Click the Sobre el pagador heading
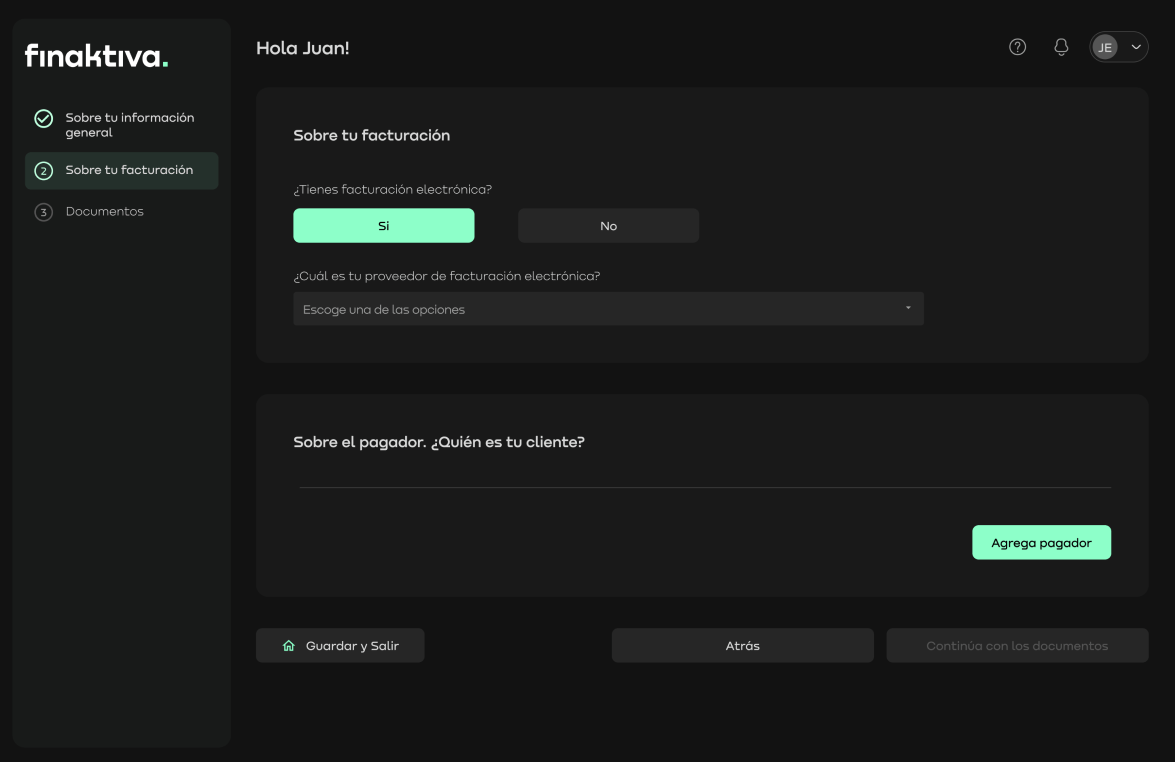The width and height of the screenshot is (1175, 762). tap(439, 442)
